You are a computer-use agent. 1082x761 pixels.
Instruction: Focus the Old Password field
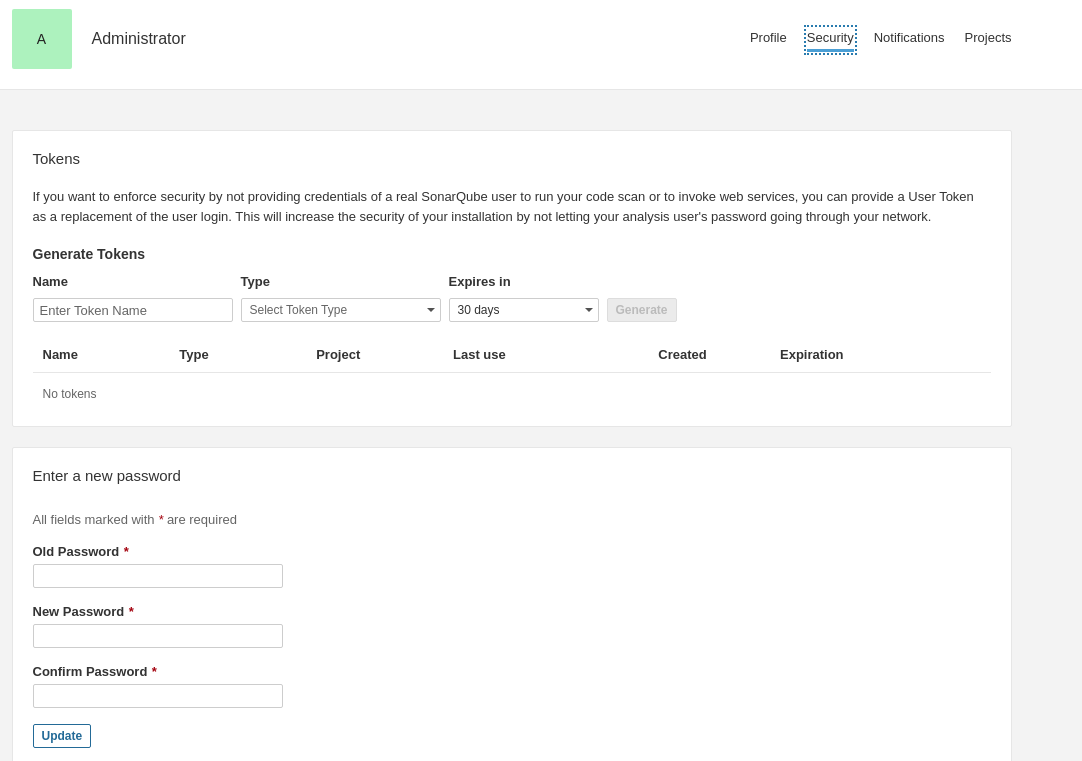157,575
